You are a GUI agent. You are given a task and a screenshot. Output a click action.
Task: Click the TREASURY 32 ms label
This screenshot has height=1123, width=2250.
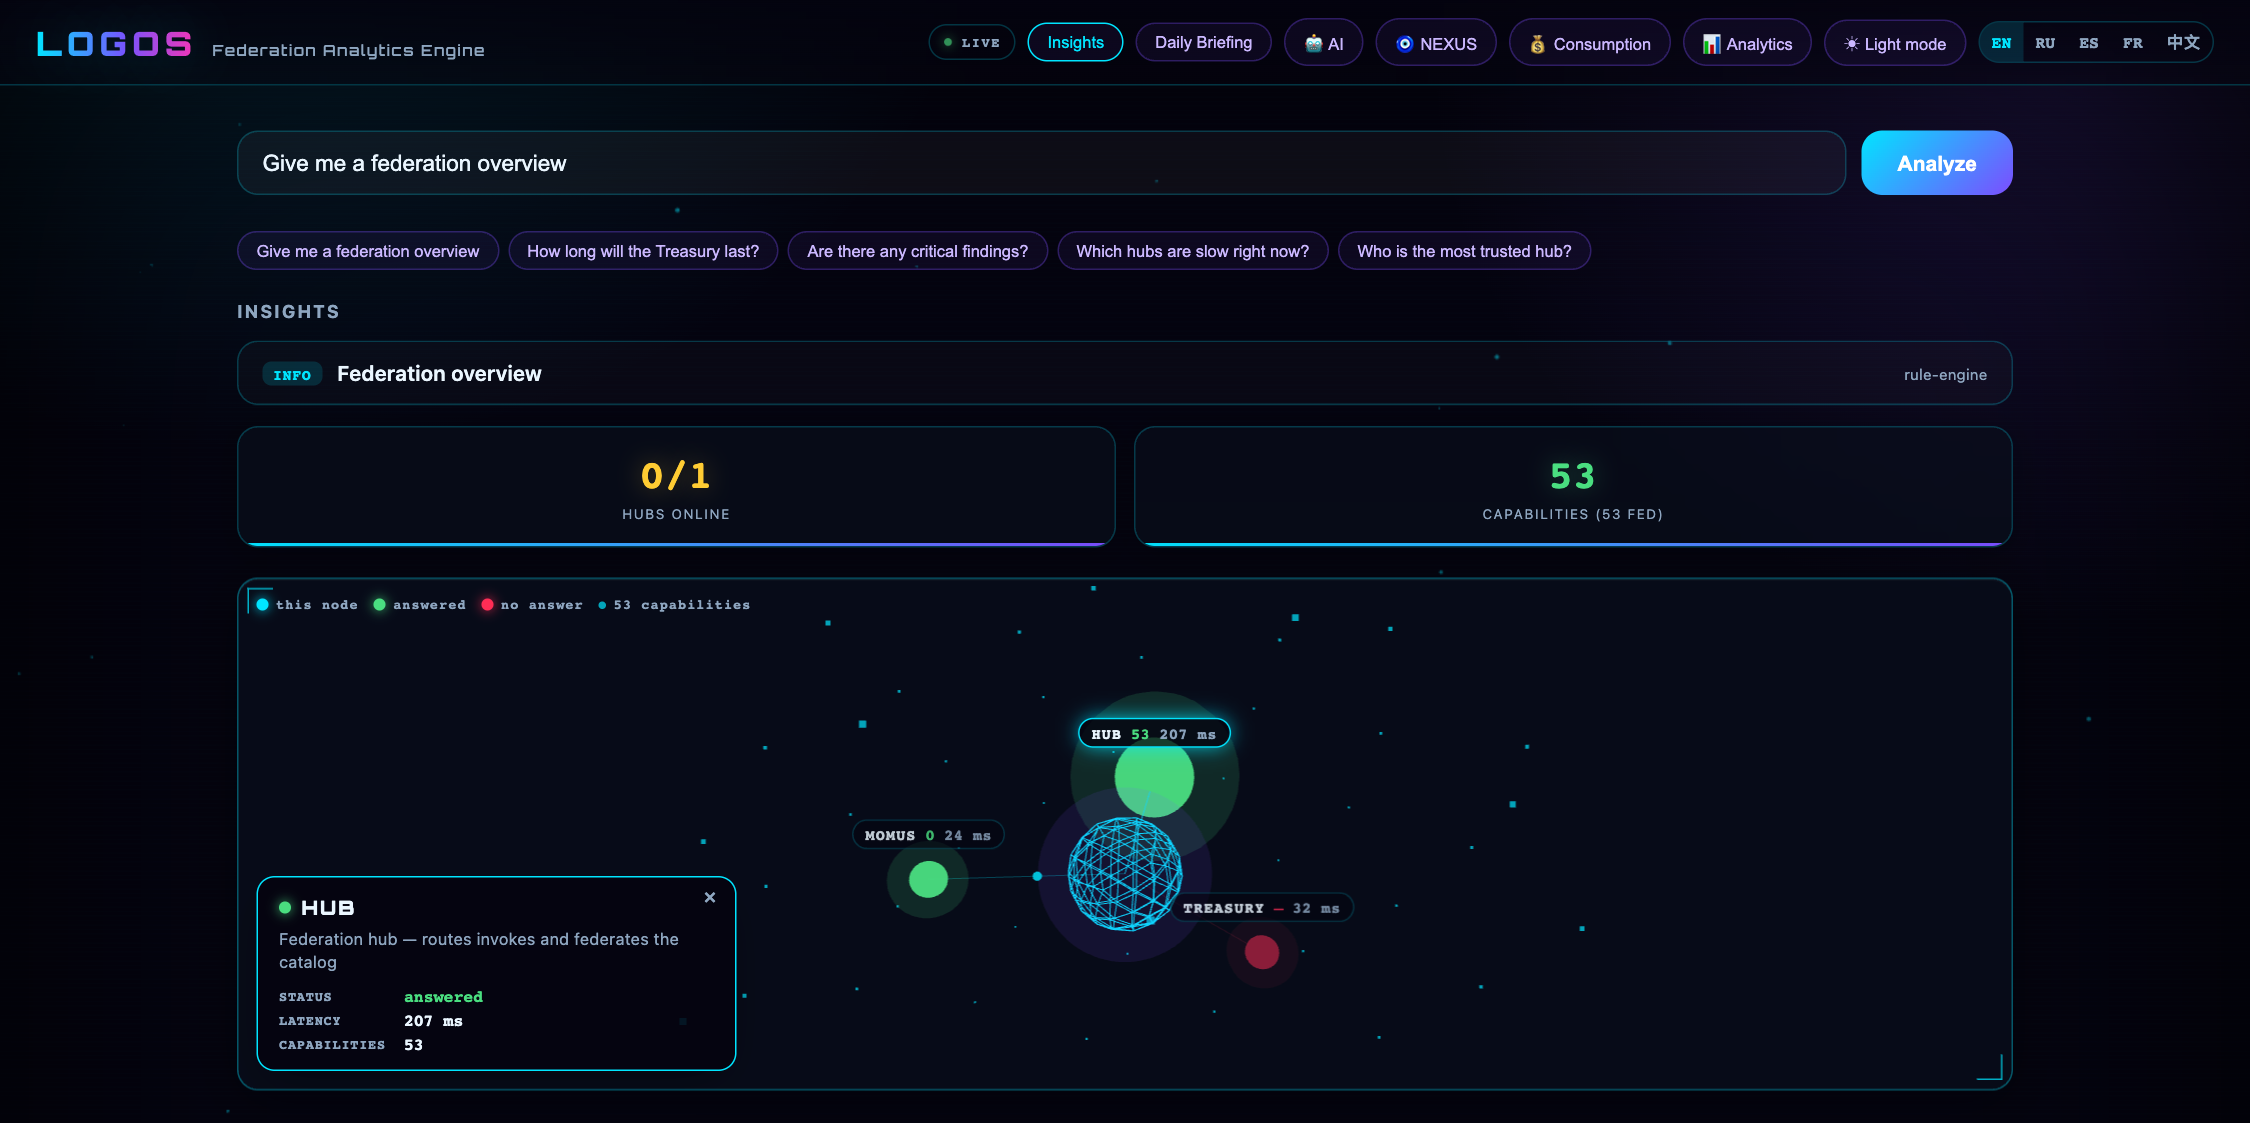1261,908
